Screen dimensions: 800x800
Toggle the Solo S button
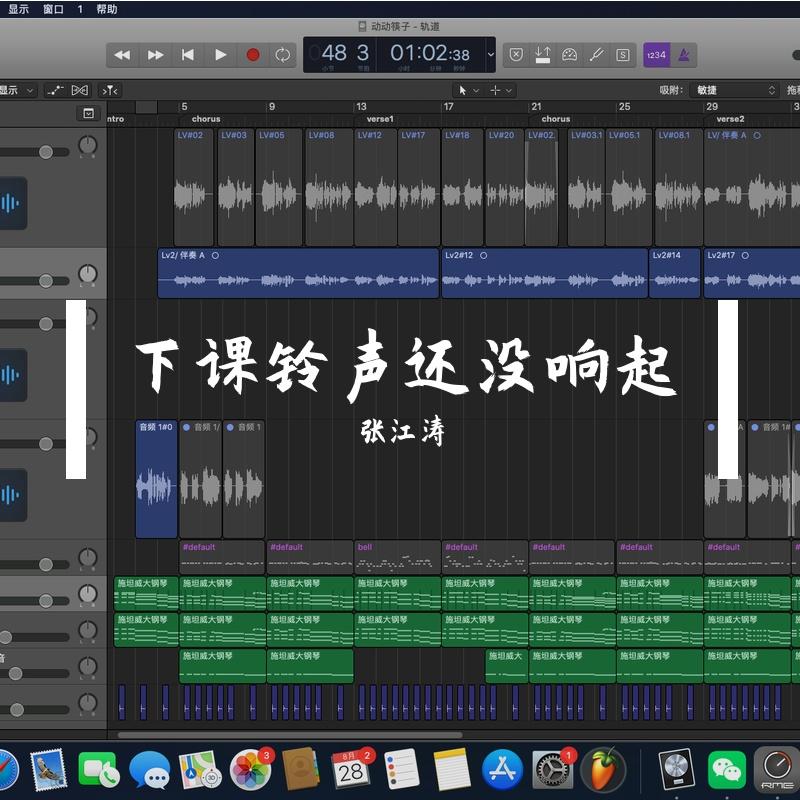pyautogui.click(x=622, y=55)
